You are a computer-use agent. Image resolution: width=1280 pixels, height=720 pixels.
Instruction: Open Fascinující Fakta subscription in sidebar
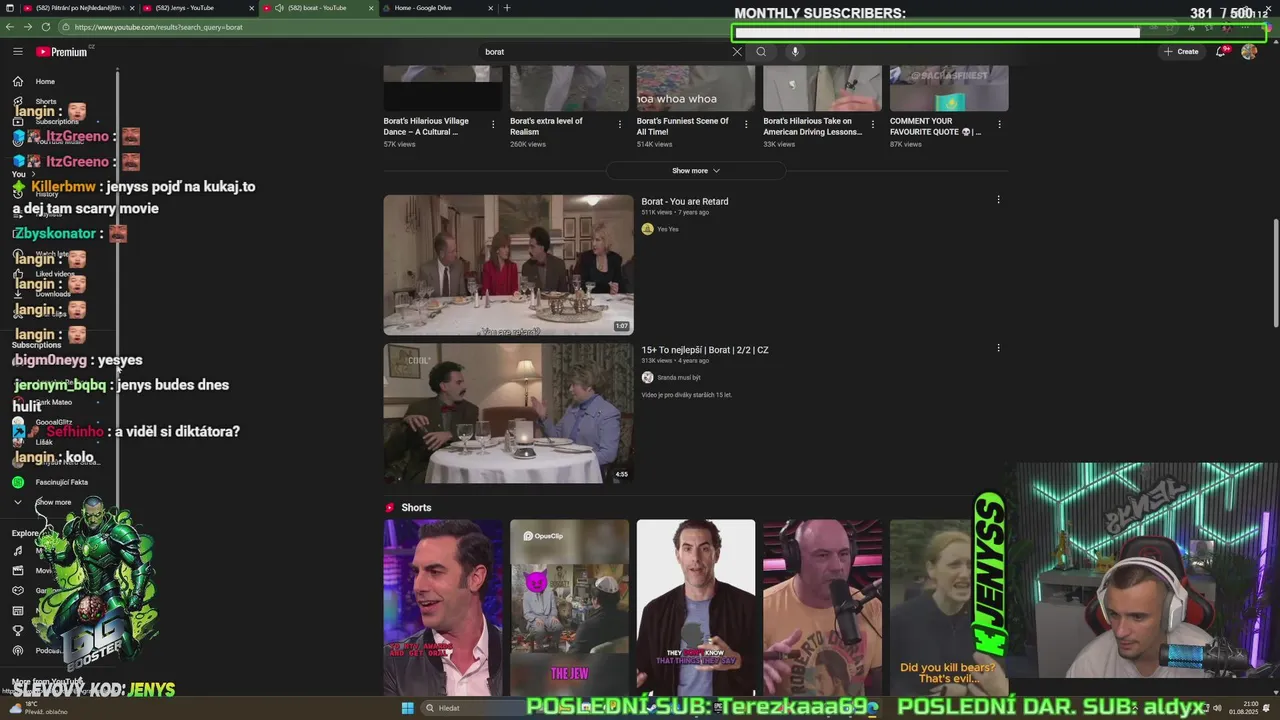55,482
